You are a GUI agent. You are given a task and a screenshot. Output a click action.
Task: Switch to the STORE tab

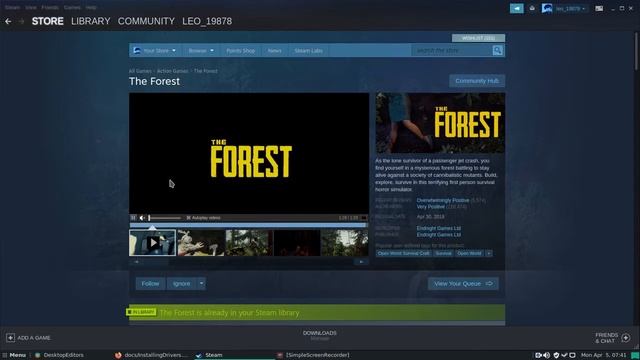click(x=48, y=21)
